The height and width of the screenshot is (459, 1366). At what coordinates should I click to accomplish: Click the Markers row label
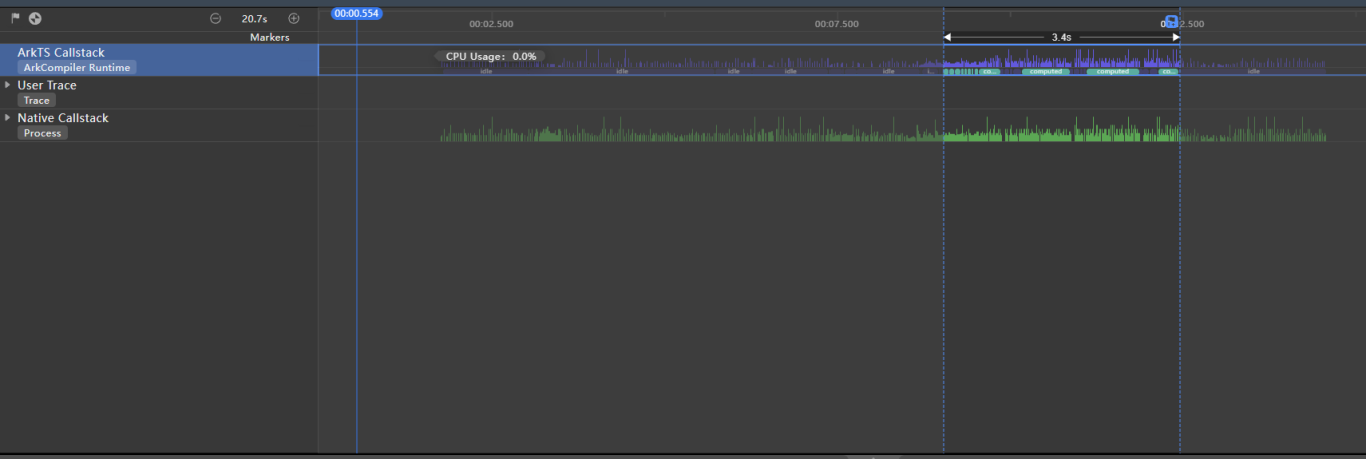(269, 37)
